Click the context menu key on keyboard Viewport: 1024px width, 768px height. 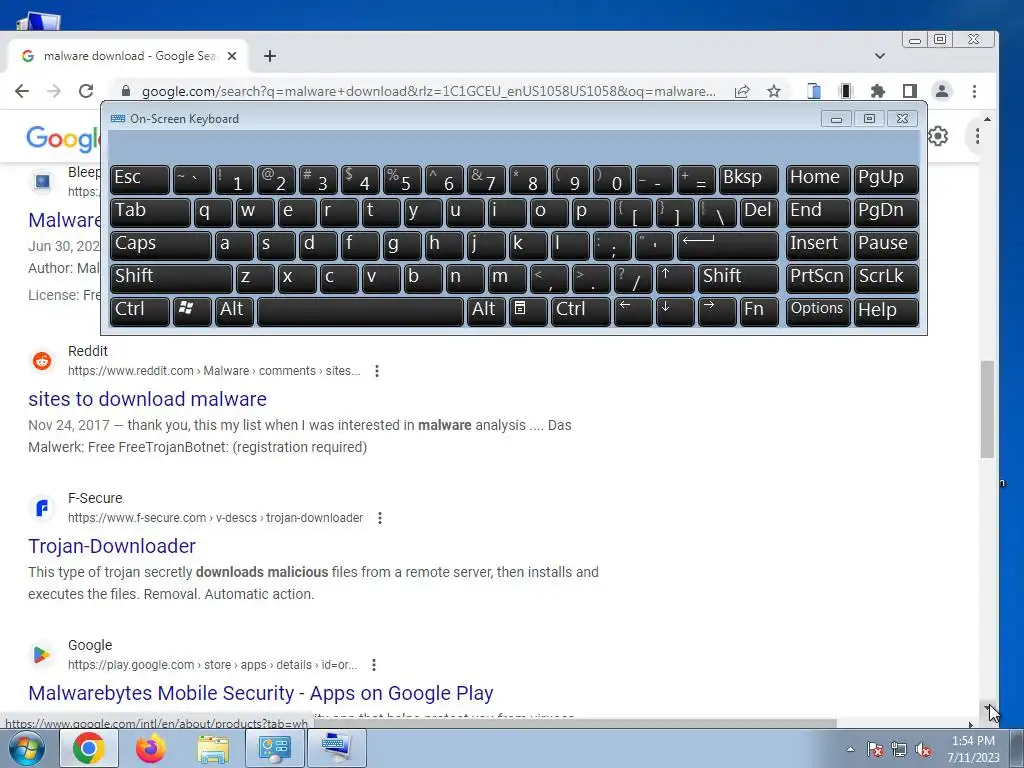pyautogui.click(x=528, y=312)
